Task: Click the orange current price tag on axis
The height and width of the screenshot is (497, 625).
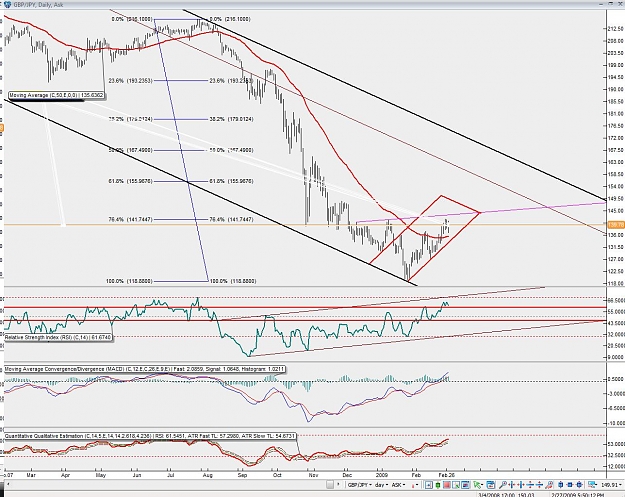Action: click(615, 225)
